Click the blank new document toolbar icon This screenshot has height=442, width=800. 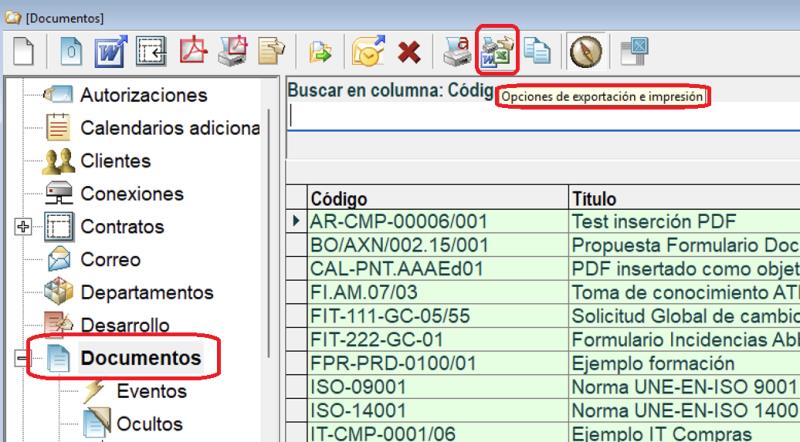coord(22,51)
